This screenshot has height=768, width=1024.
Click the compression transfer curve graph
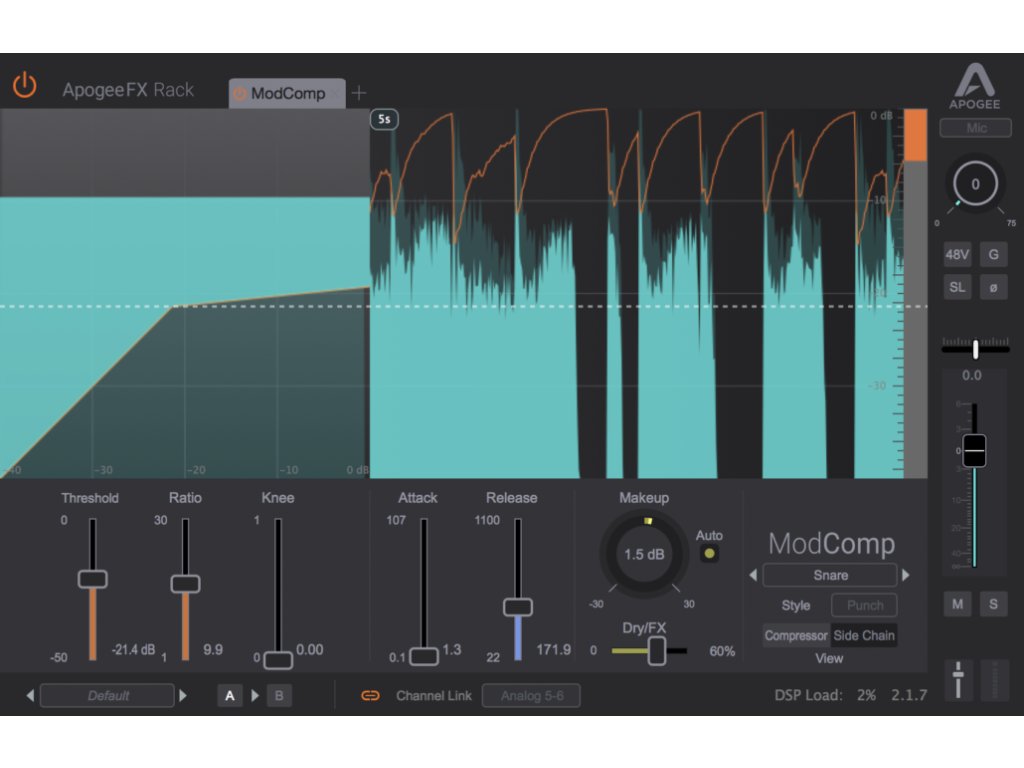point(185,294)
